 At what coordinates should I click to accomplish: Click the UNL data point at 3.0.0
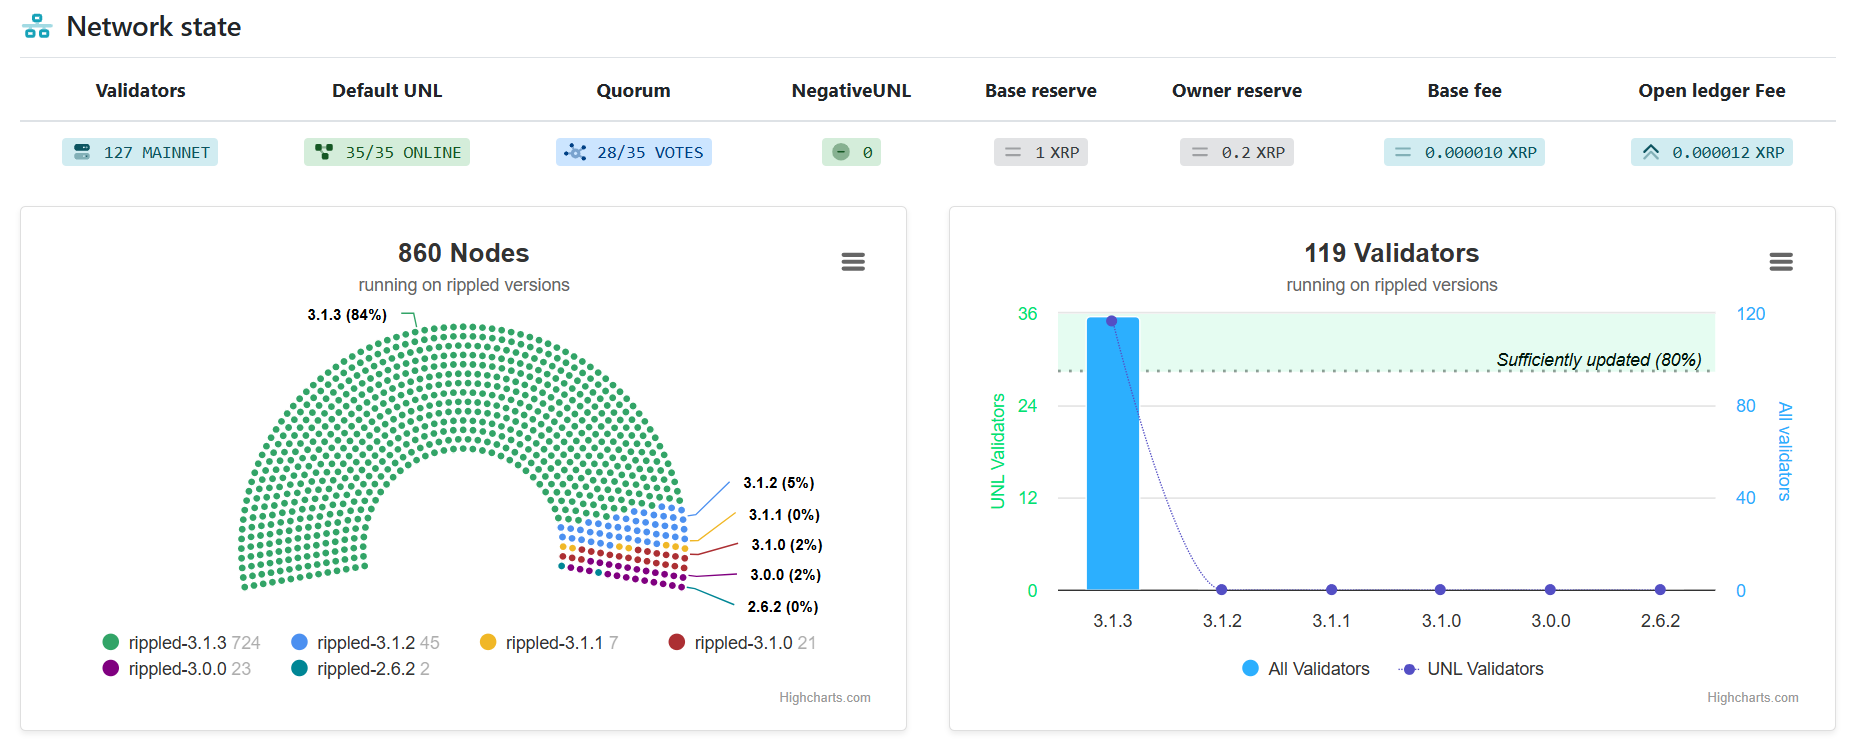1550,590
